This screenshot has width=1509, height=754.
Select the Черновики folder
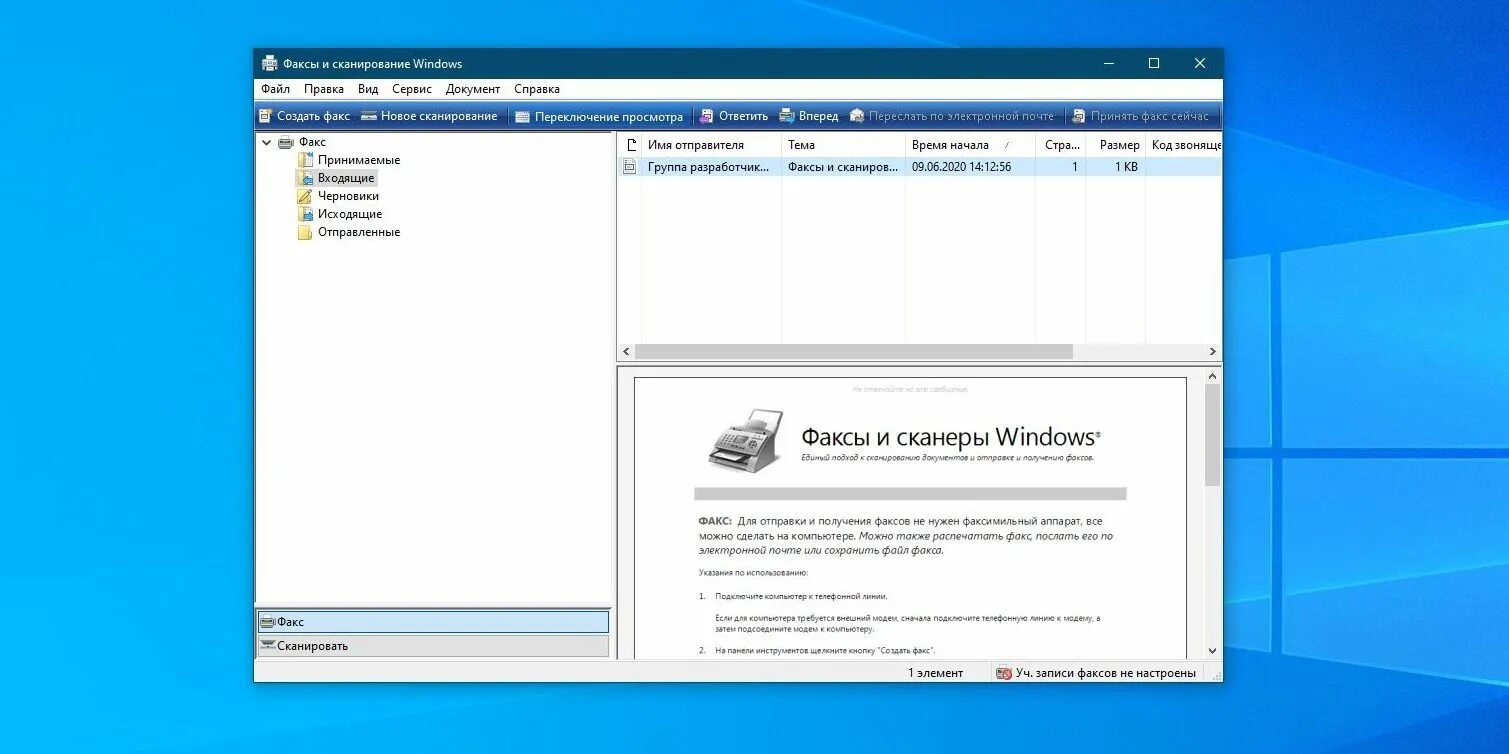pyautogui.click(x=348, y=196)
